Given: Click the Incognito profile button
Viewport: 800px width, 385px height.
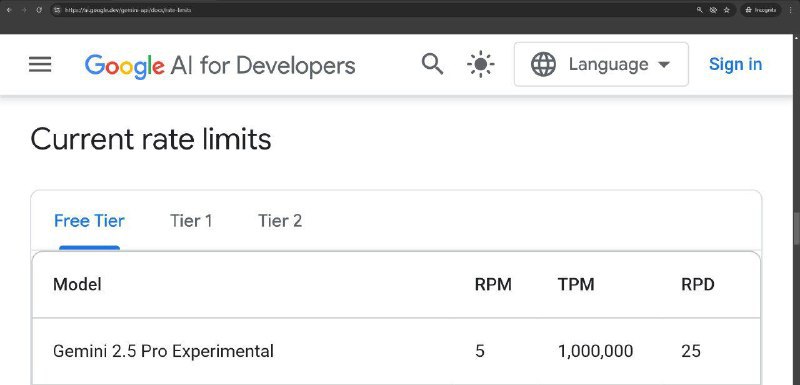Looking at the screenshot, I should click(761, 10).
